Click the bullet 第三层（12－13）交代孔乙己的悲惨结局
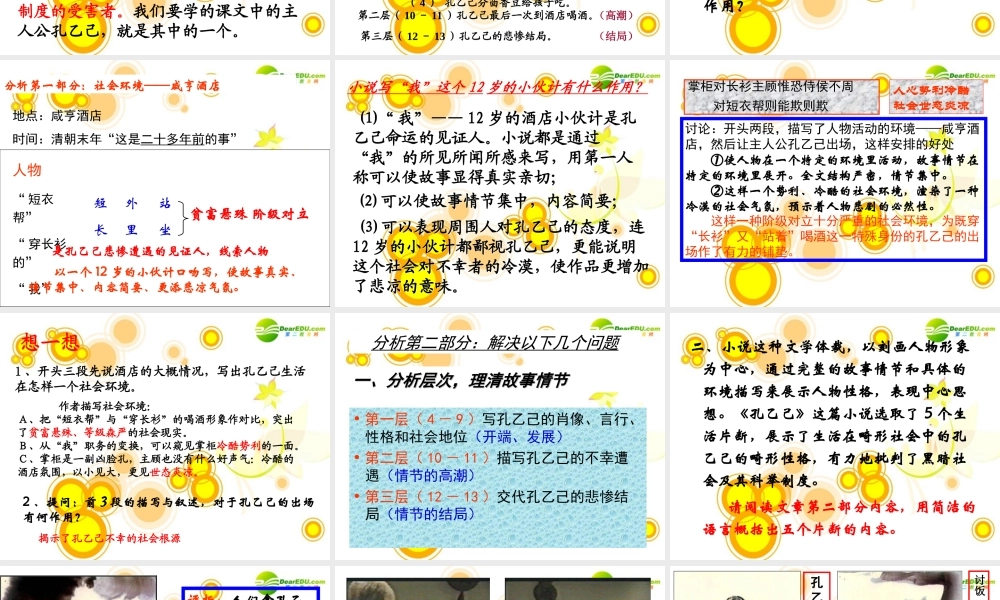The image size is (1000, 600). click(x=491, y=505)
